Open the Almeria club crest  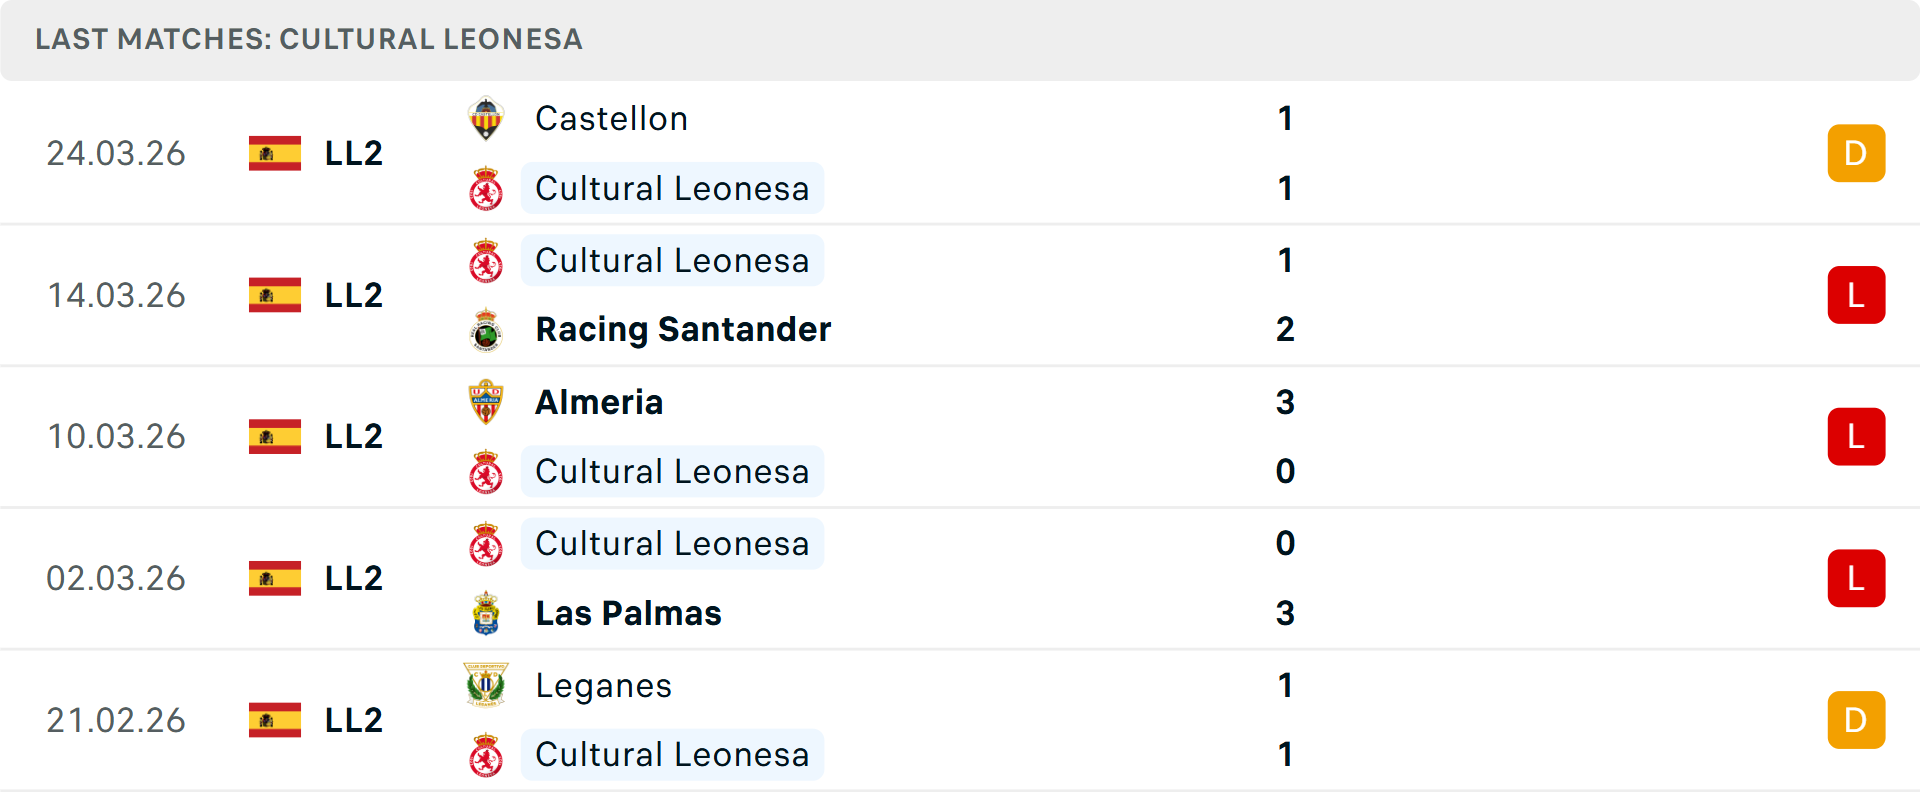tap(487, 402)
